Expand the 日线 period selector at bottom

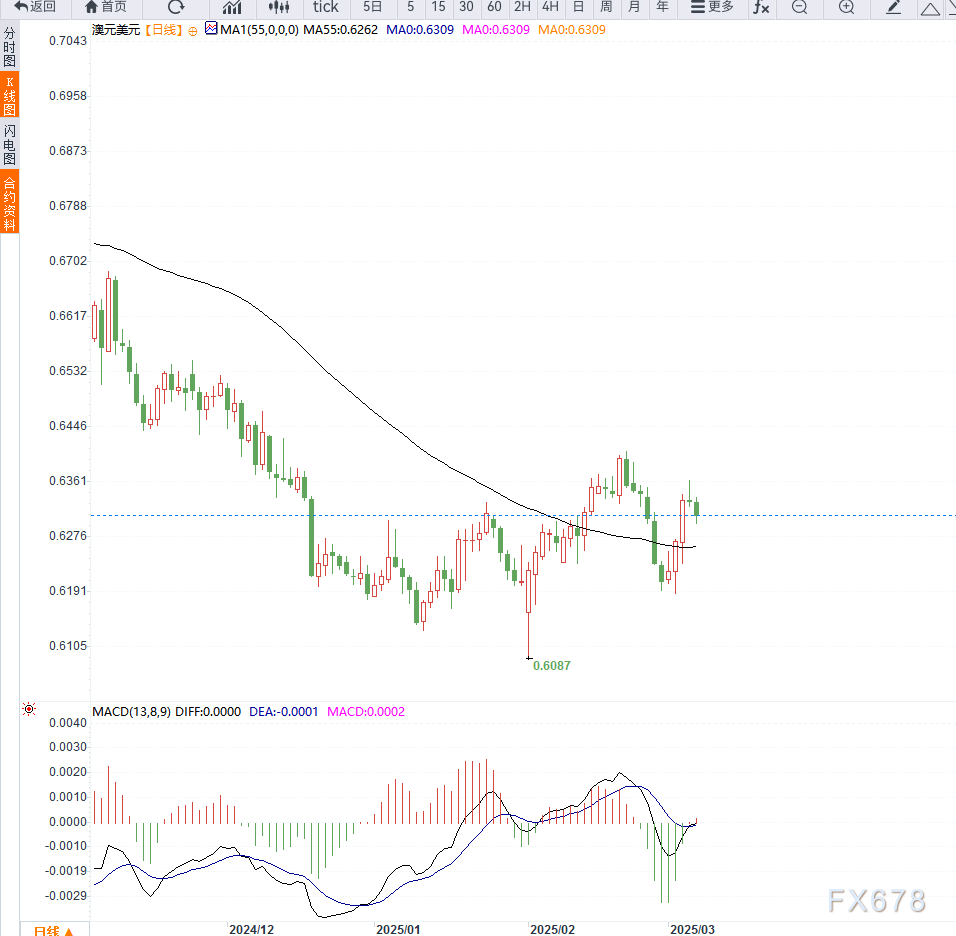(54, 930)
